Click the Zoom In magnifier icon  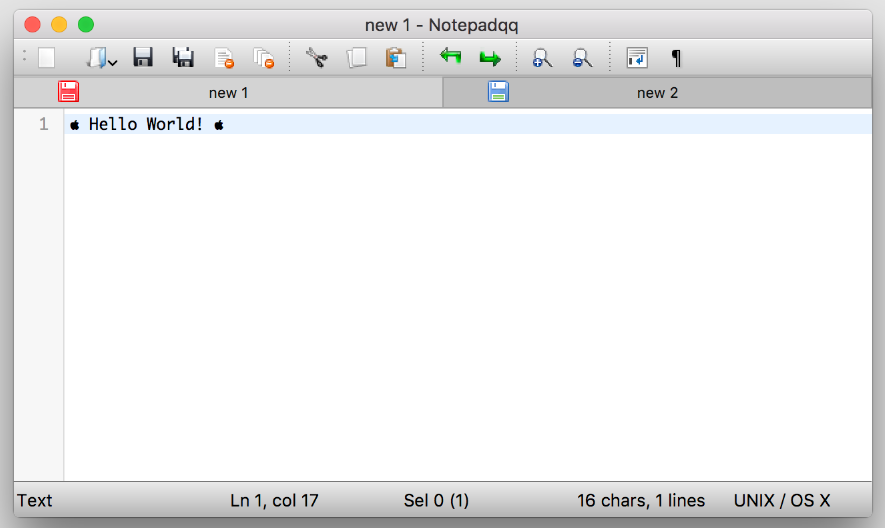tap(542, 58)
